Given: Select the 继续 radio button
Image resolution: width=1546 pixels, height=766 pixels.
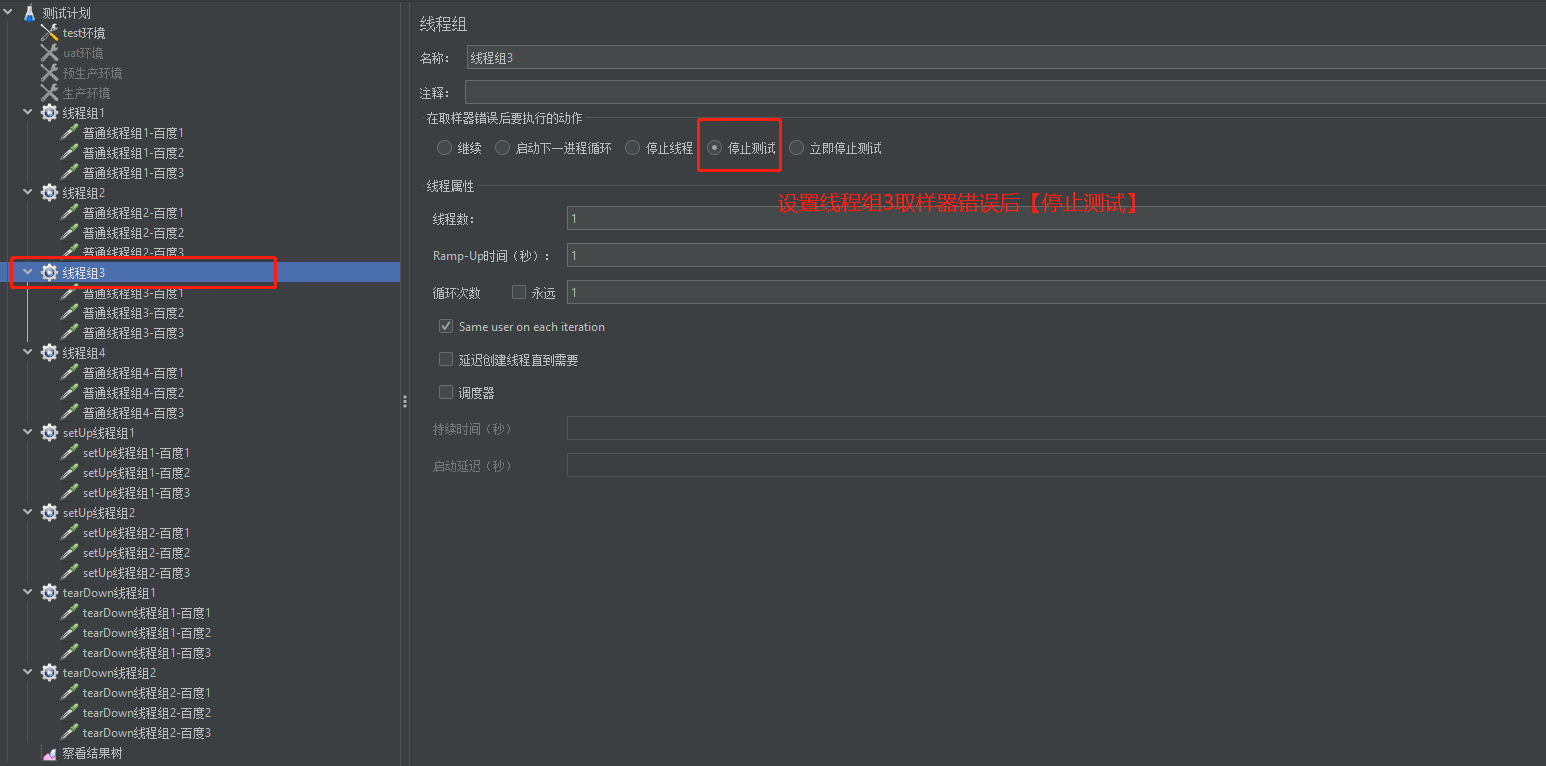Looking at the screenshot, I should click(x=445, y=148).
